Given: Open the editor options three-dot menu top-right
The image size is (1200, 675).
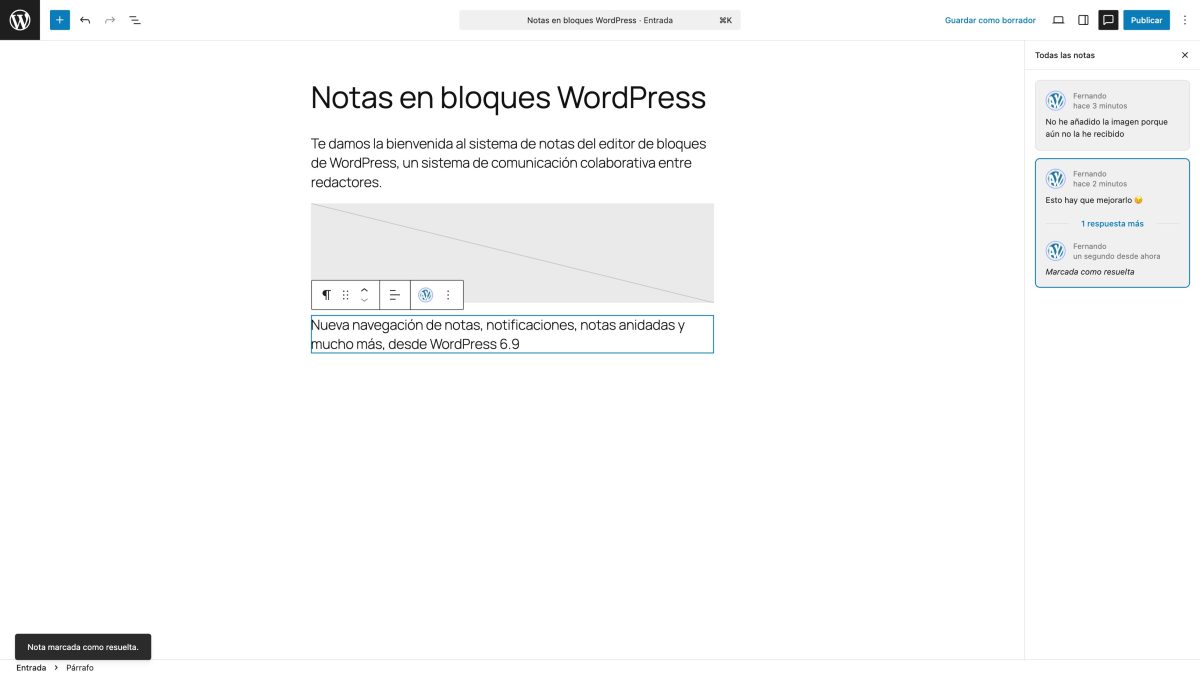Looking at the screenshot, I should pos(1185,19).
